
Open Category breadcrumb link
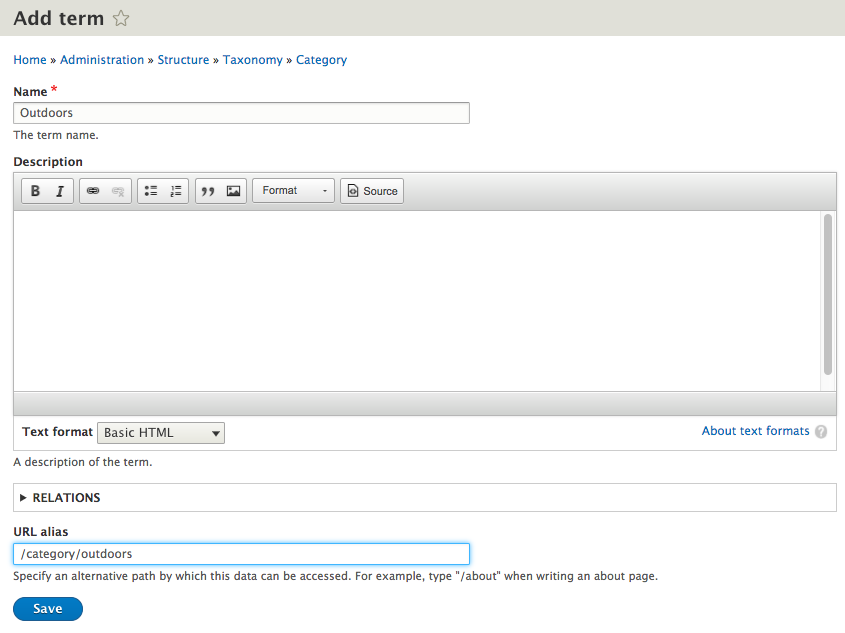point(321,60)
